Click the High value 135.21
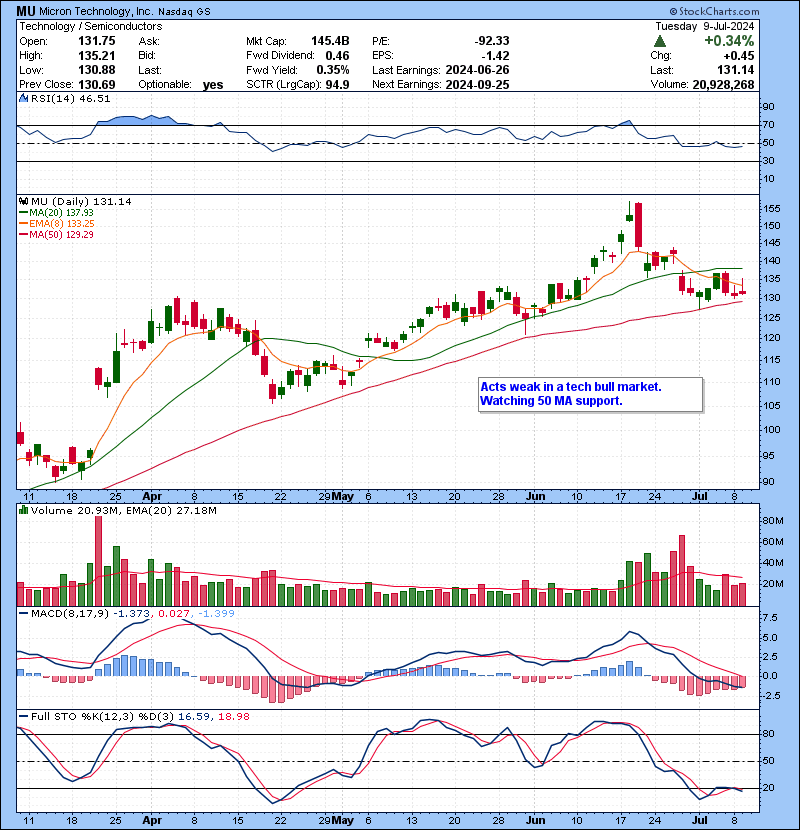This screenshot has height=830, width=800. pyautogui.click(x=96, y=56)
